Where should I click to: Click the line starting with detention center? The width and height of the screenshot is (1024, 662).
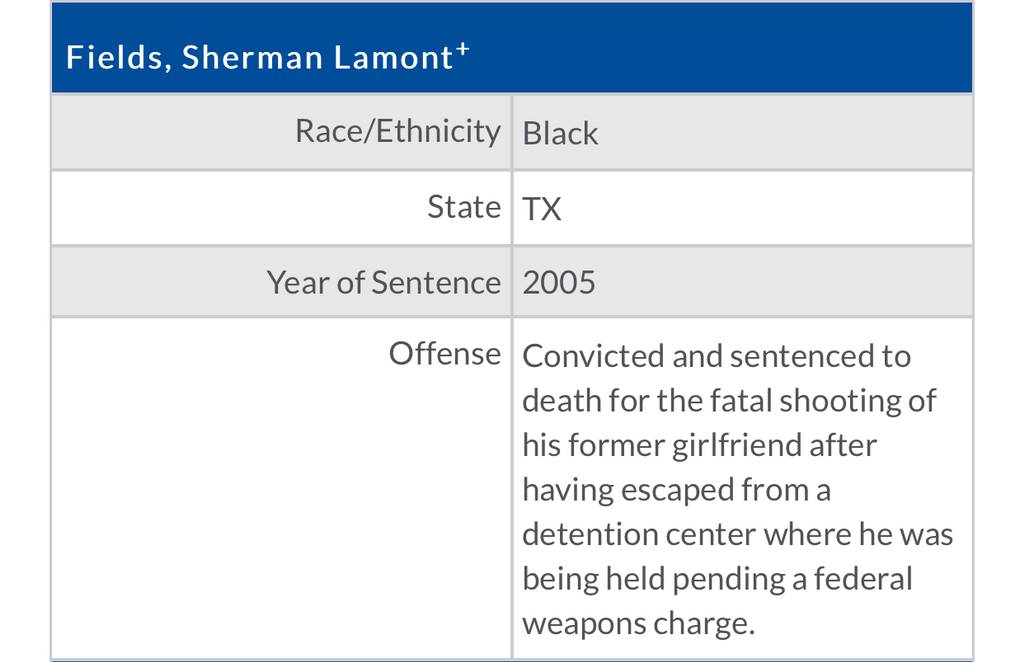tap(738, 534)
